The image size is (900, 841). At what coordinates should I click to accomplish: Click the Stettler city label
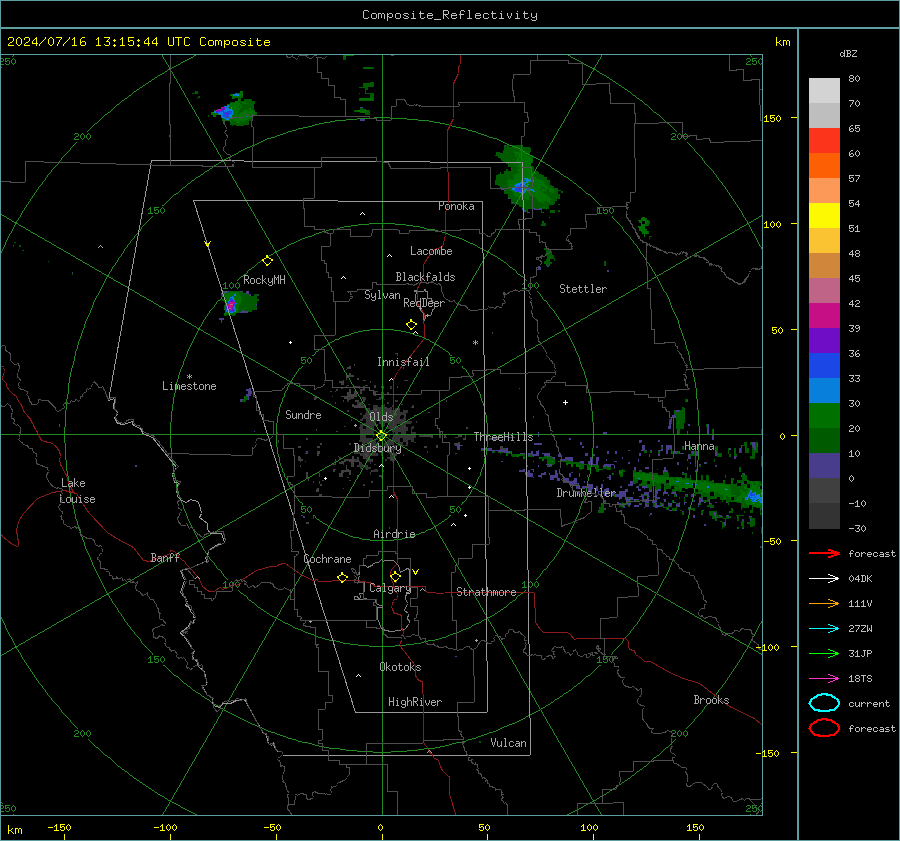pos(583,289)
